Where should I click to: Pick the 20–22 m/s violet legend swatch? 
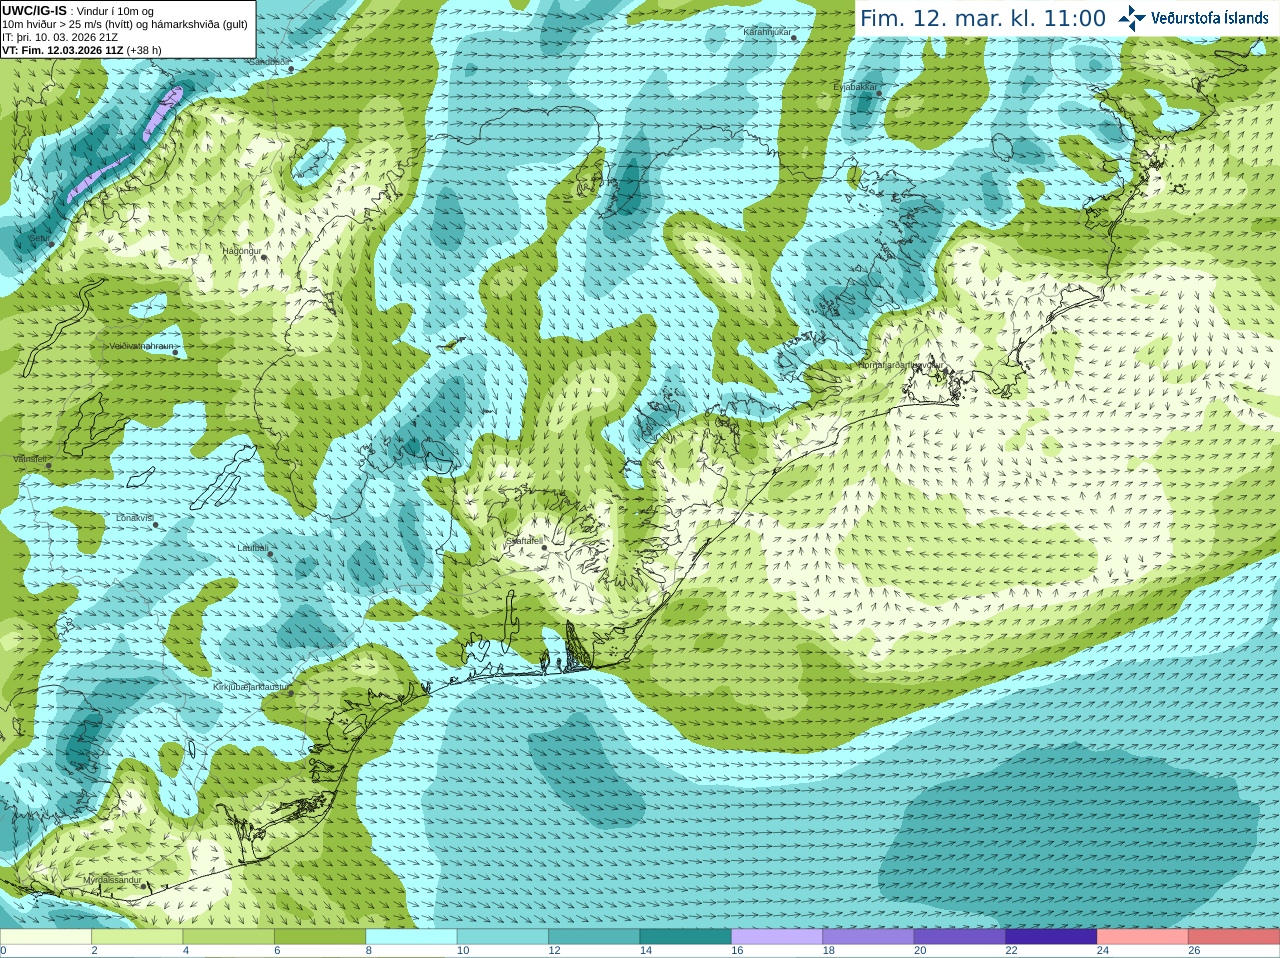click(960, 937)
